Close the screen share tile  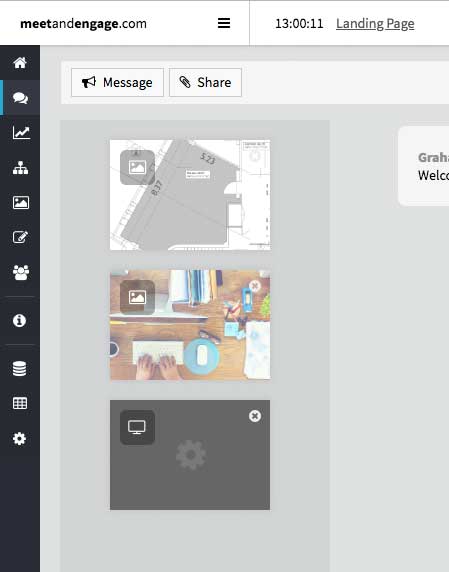pos(255,416)
